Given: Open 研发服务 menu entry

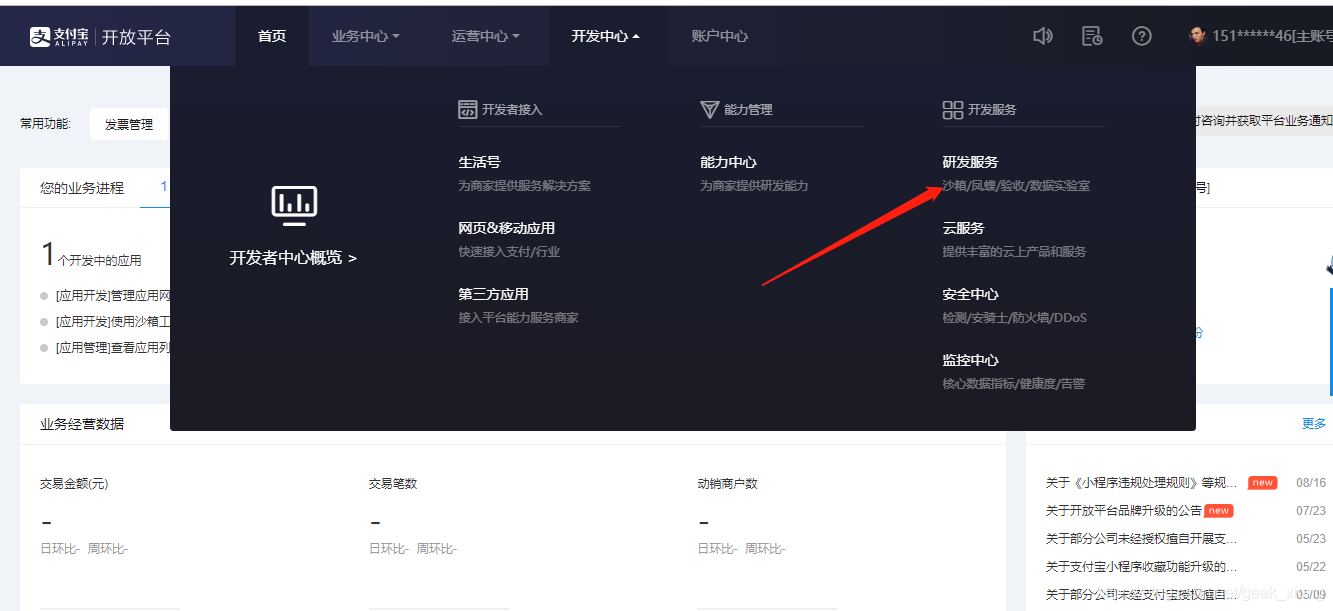Looking at the screenshot, I should [x=971, y=162].
